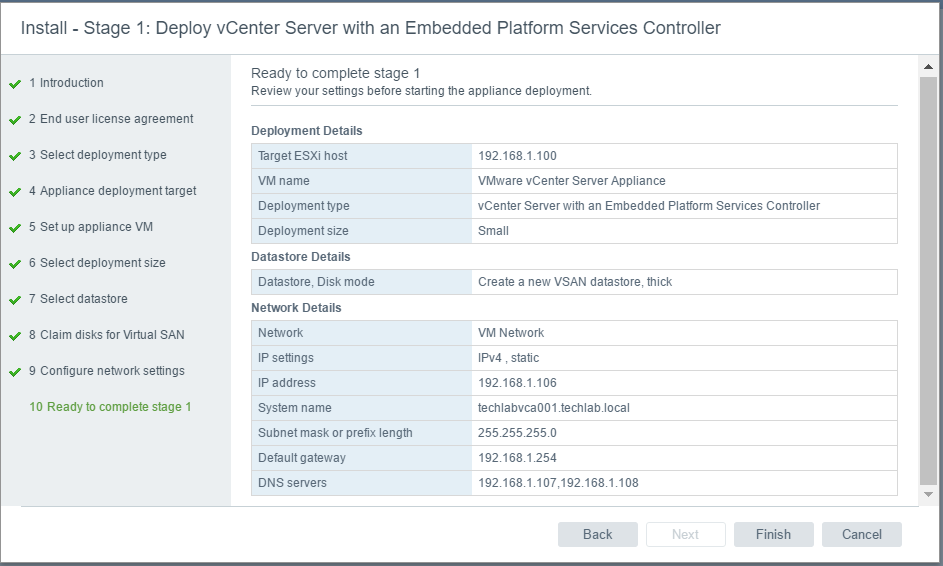Click the Deployment size value Small
This screenshot has height=566, width=943.
(x=493, y=231)
